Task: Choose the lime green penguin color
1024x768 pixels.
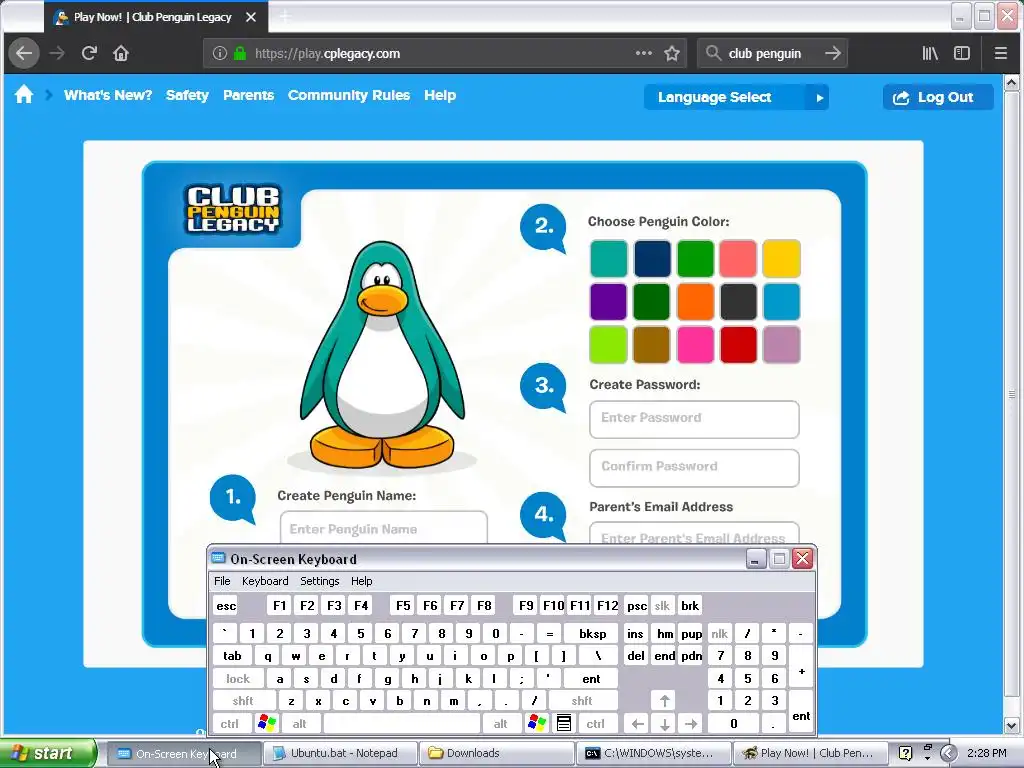Action: tap(608, 344)
